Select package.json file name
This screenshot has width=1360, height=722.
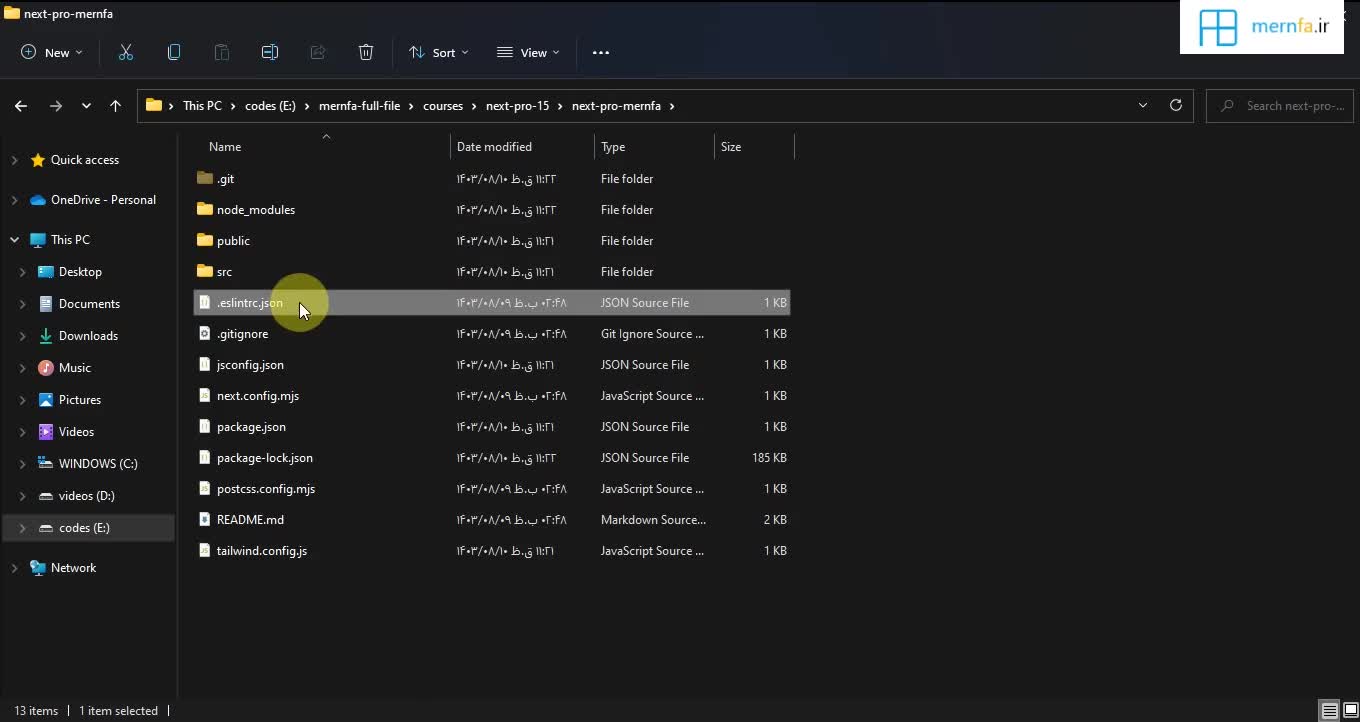tap(251, 427)
